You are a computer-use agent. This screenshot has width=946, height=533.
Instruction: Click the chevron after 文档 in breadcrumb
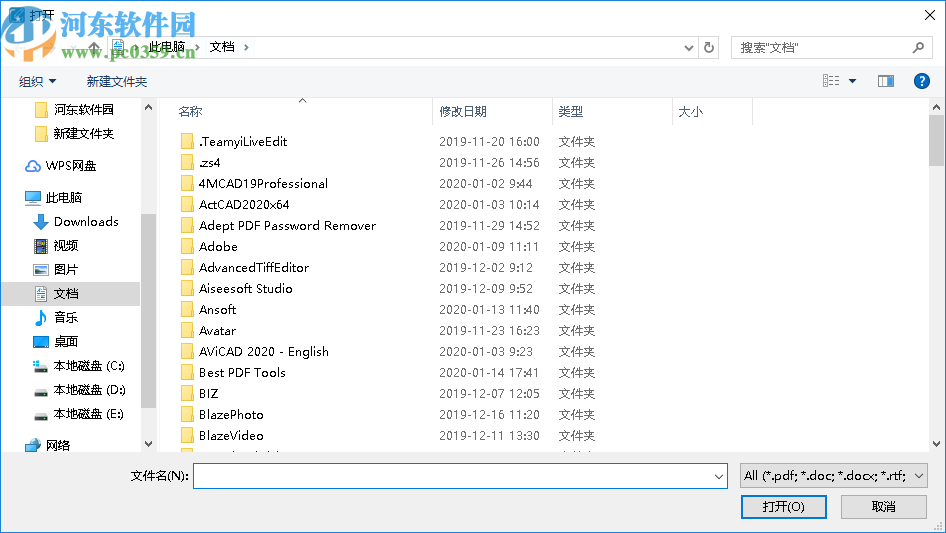[x=246, y=47]
